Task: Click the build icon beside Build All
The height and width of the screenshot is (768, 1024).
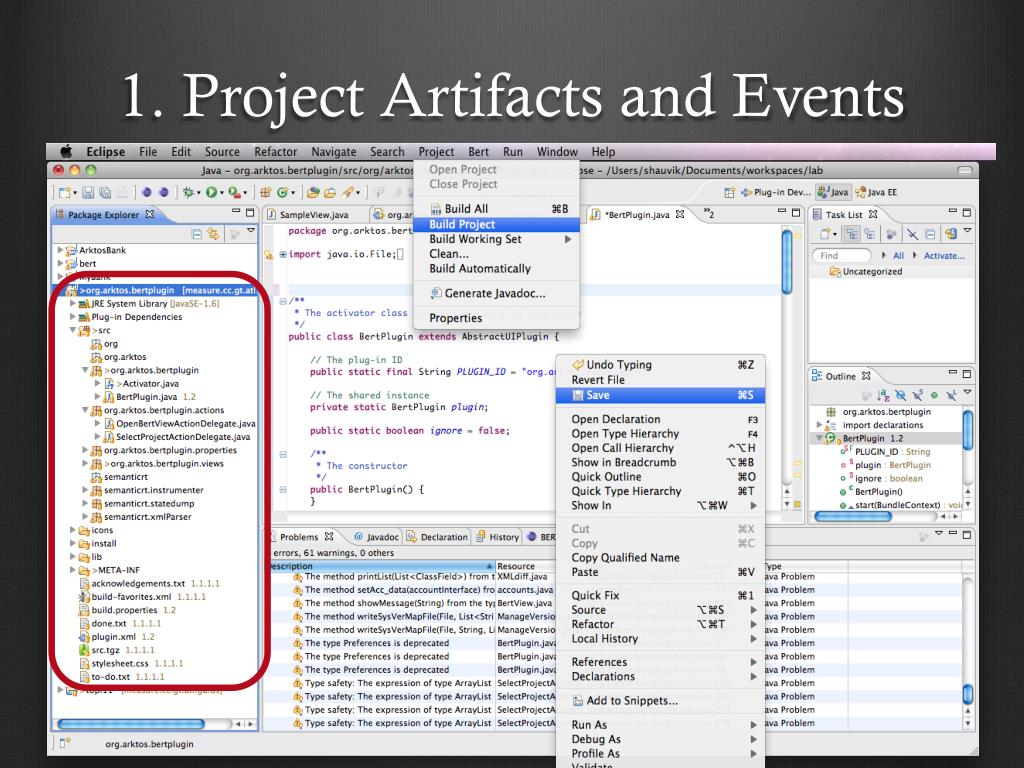Action: (436, 209)
